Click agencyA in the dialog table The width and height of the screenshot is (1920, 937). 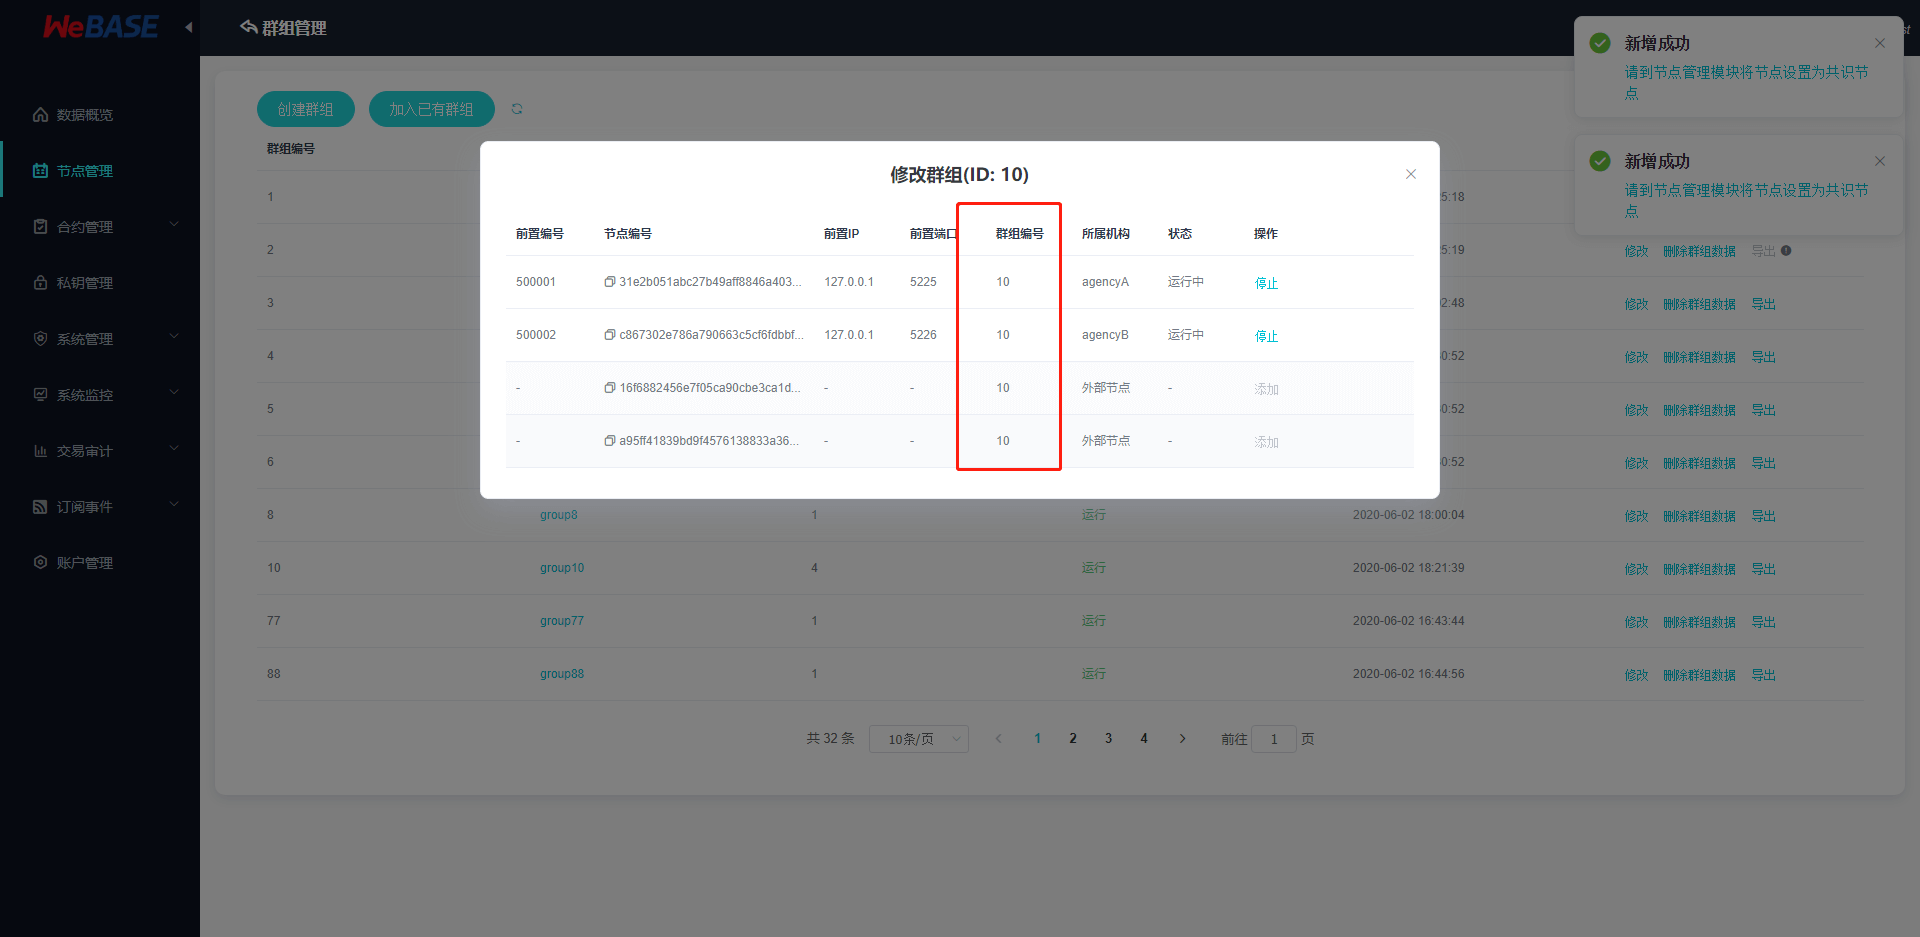[x=1105, y=282]
